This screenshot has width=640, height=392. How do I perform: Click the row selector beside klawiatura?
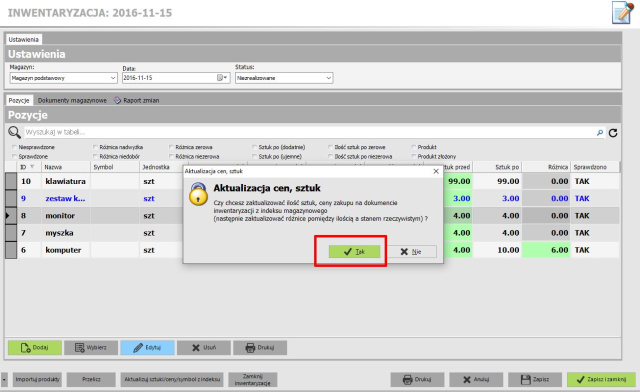(11, 181)
